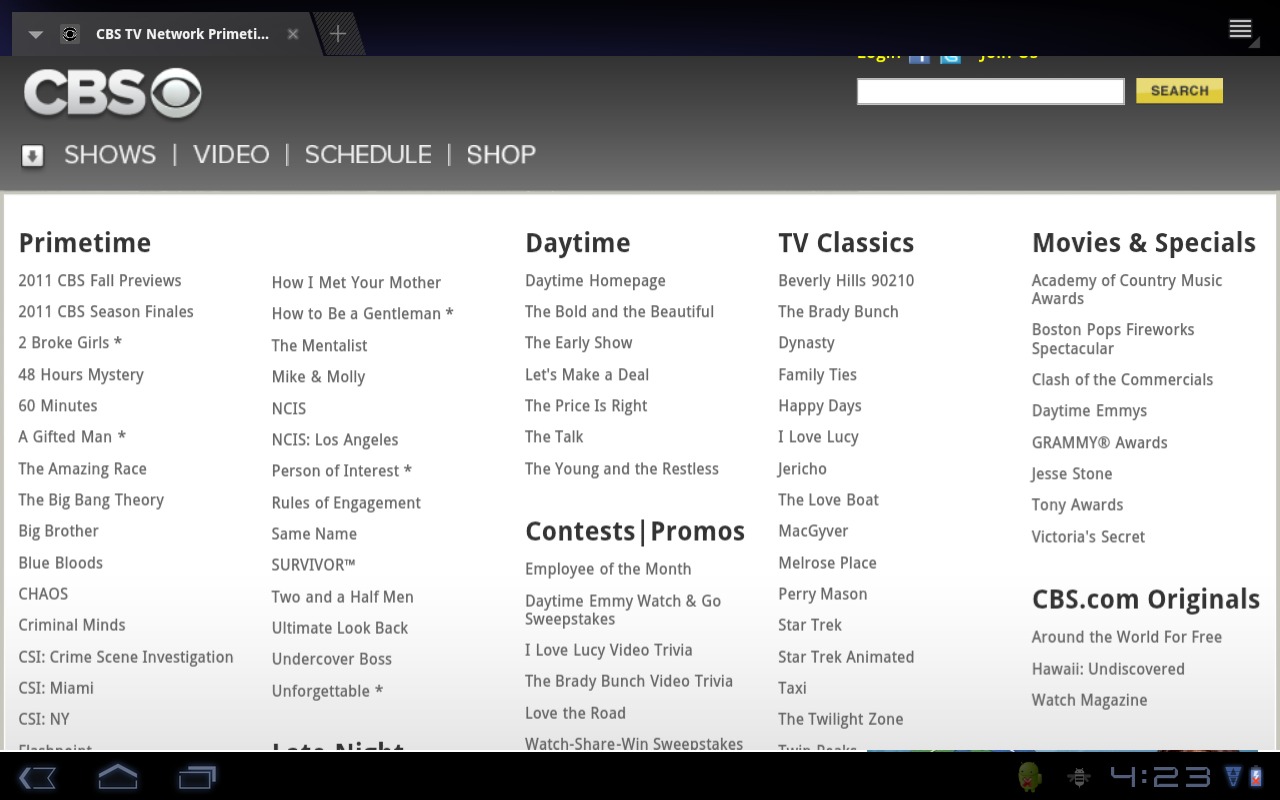Viewport: 1280px width, 800px height.
Task: Open the MacGyver link
Action: pos(813,531)
